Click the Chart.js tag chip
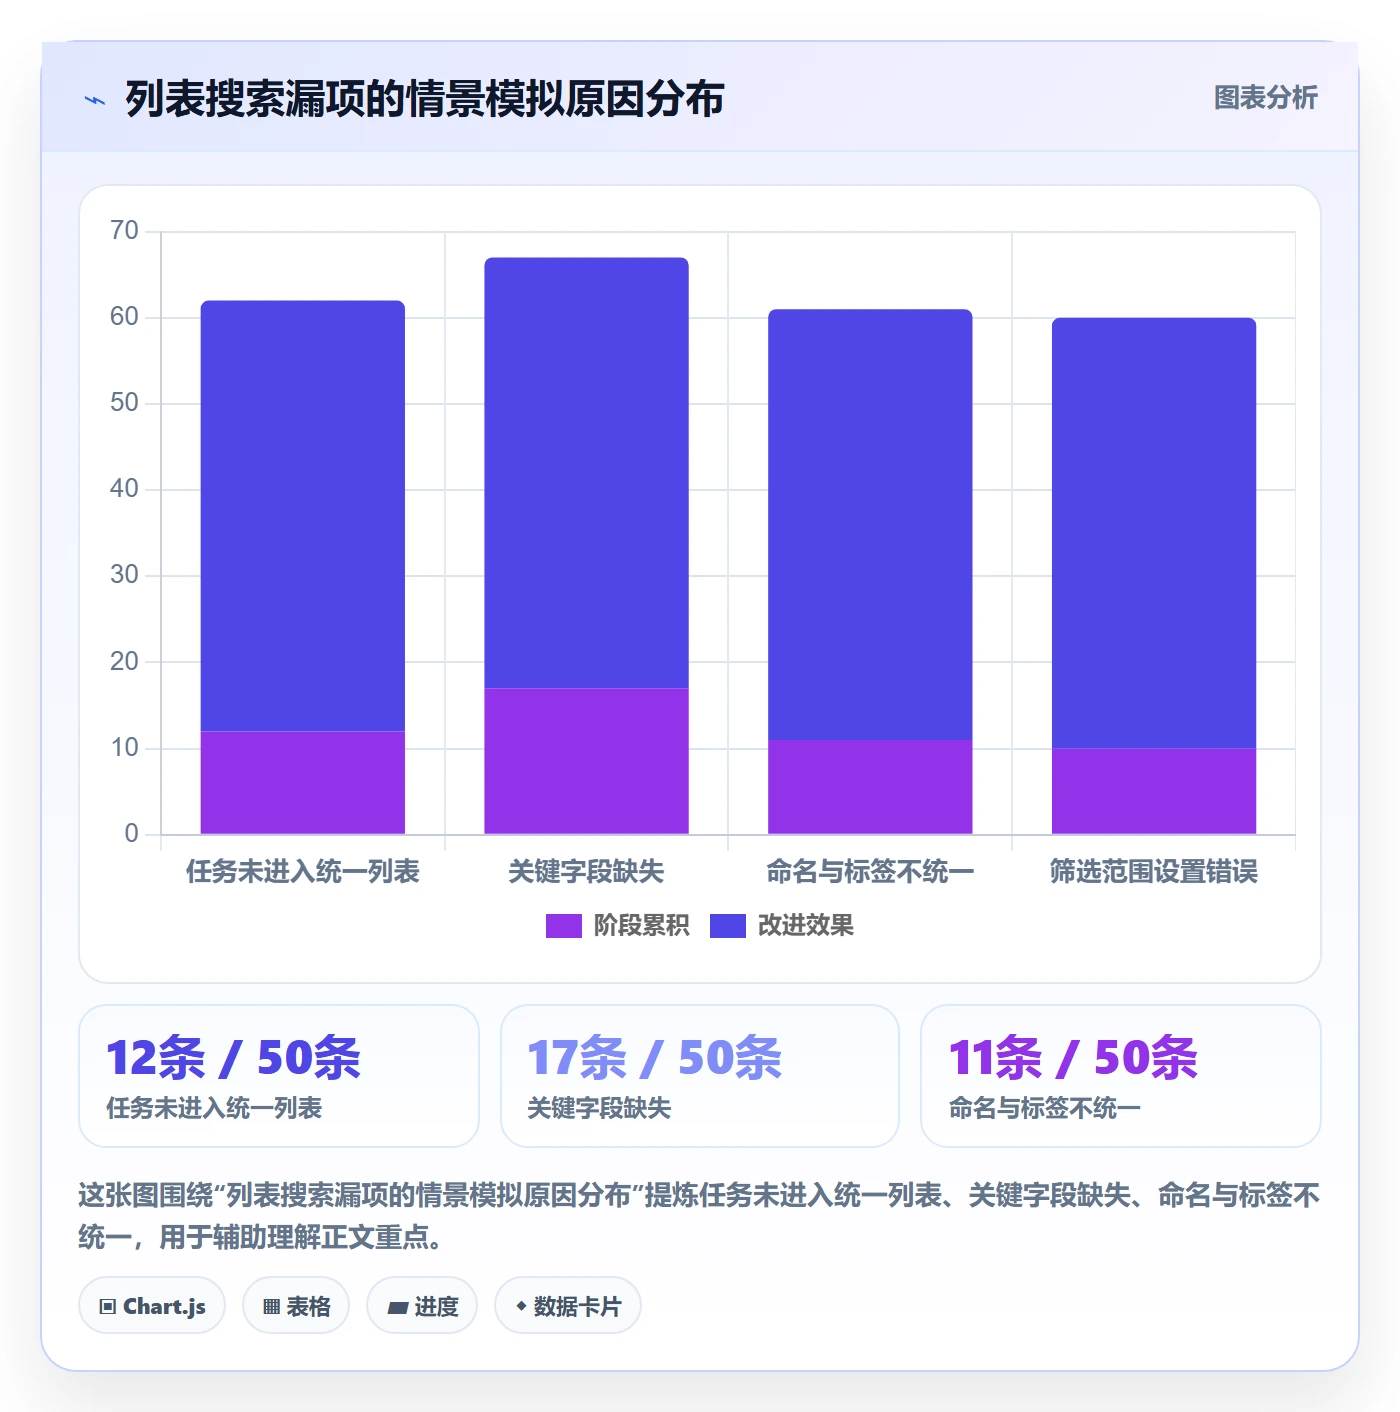 pyautogui.click(x=152, y=1306)
